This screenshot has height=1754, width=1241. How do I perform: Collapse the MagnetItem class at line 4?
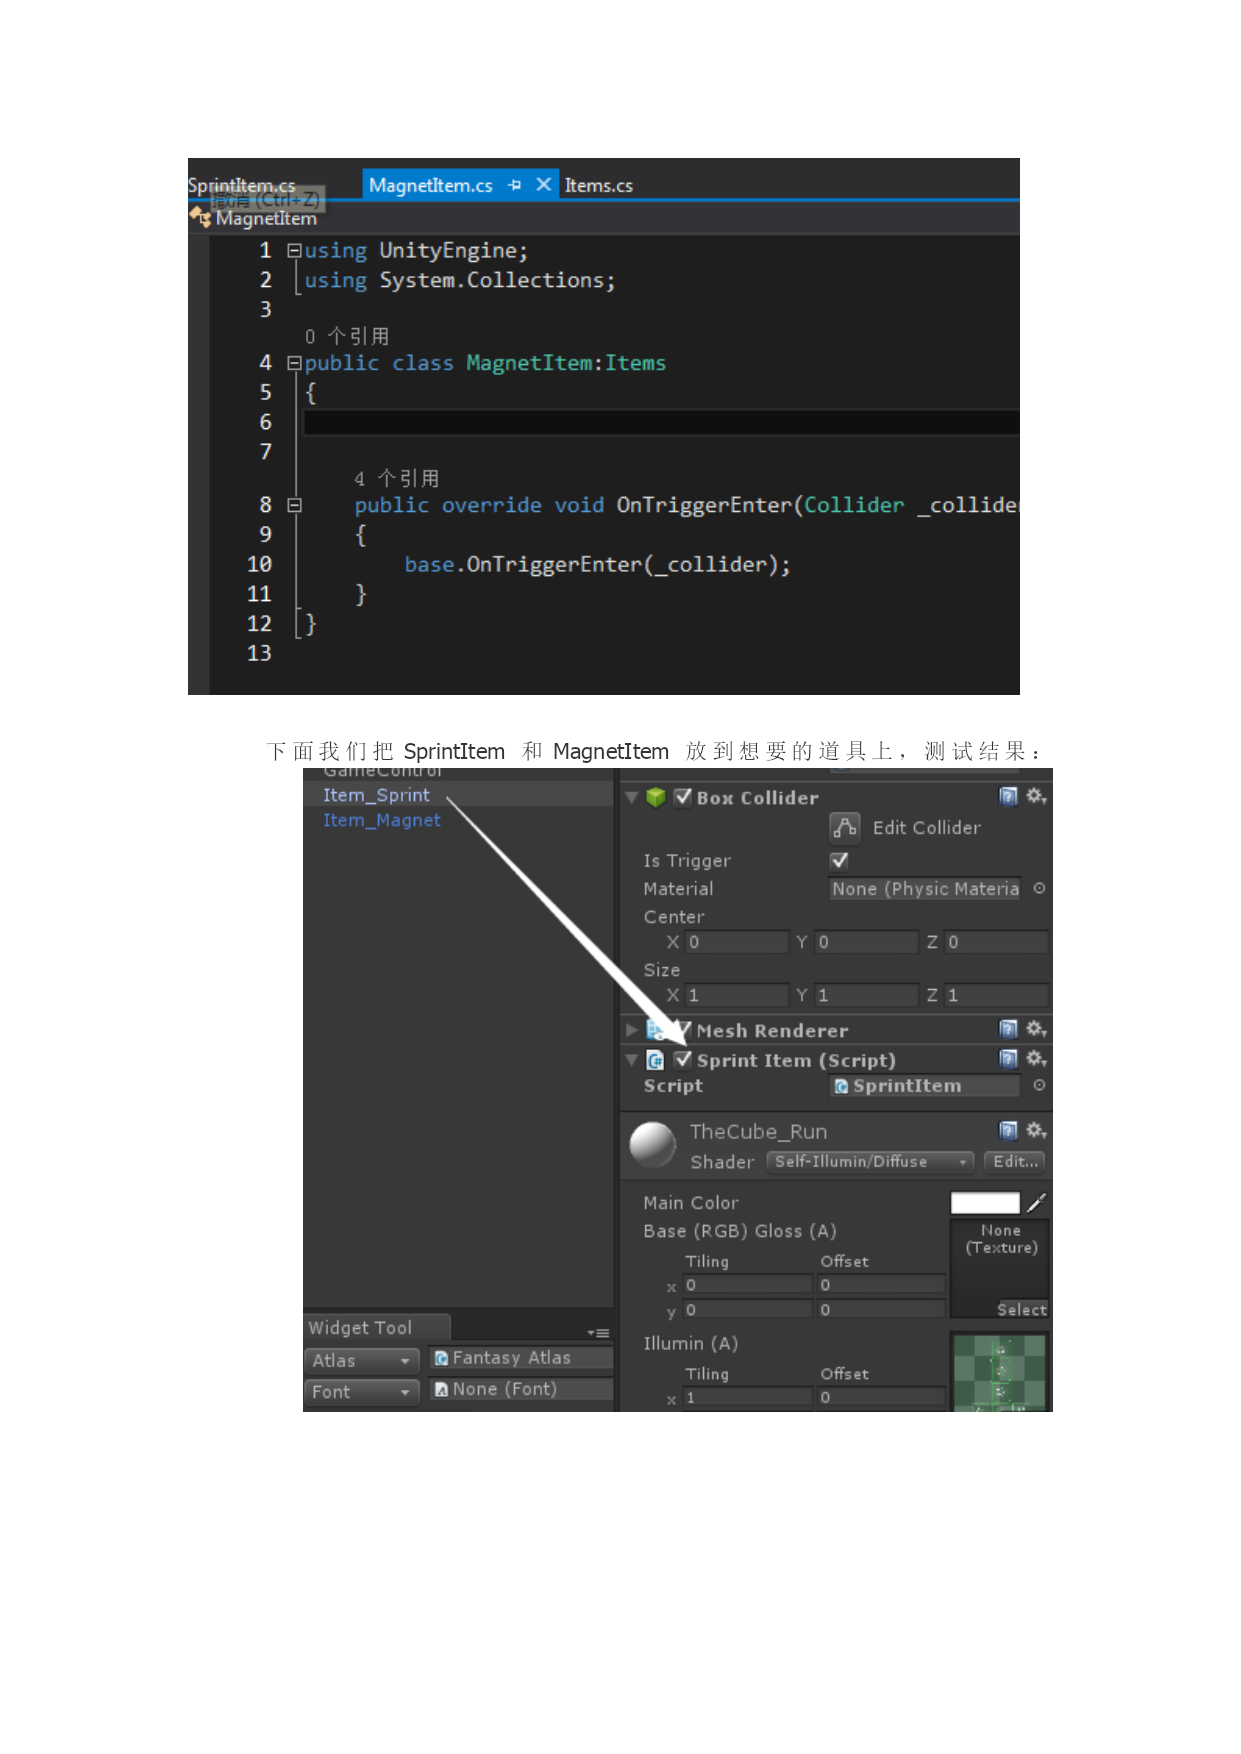point(294,363)
